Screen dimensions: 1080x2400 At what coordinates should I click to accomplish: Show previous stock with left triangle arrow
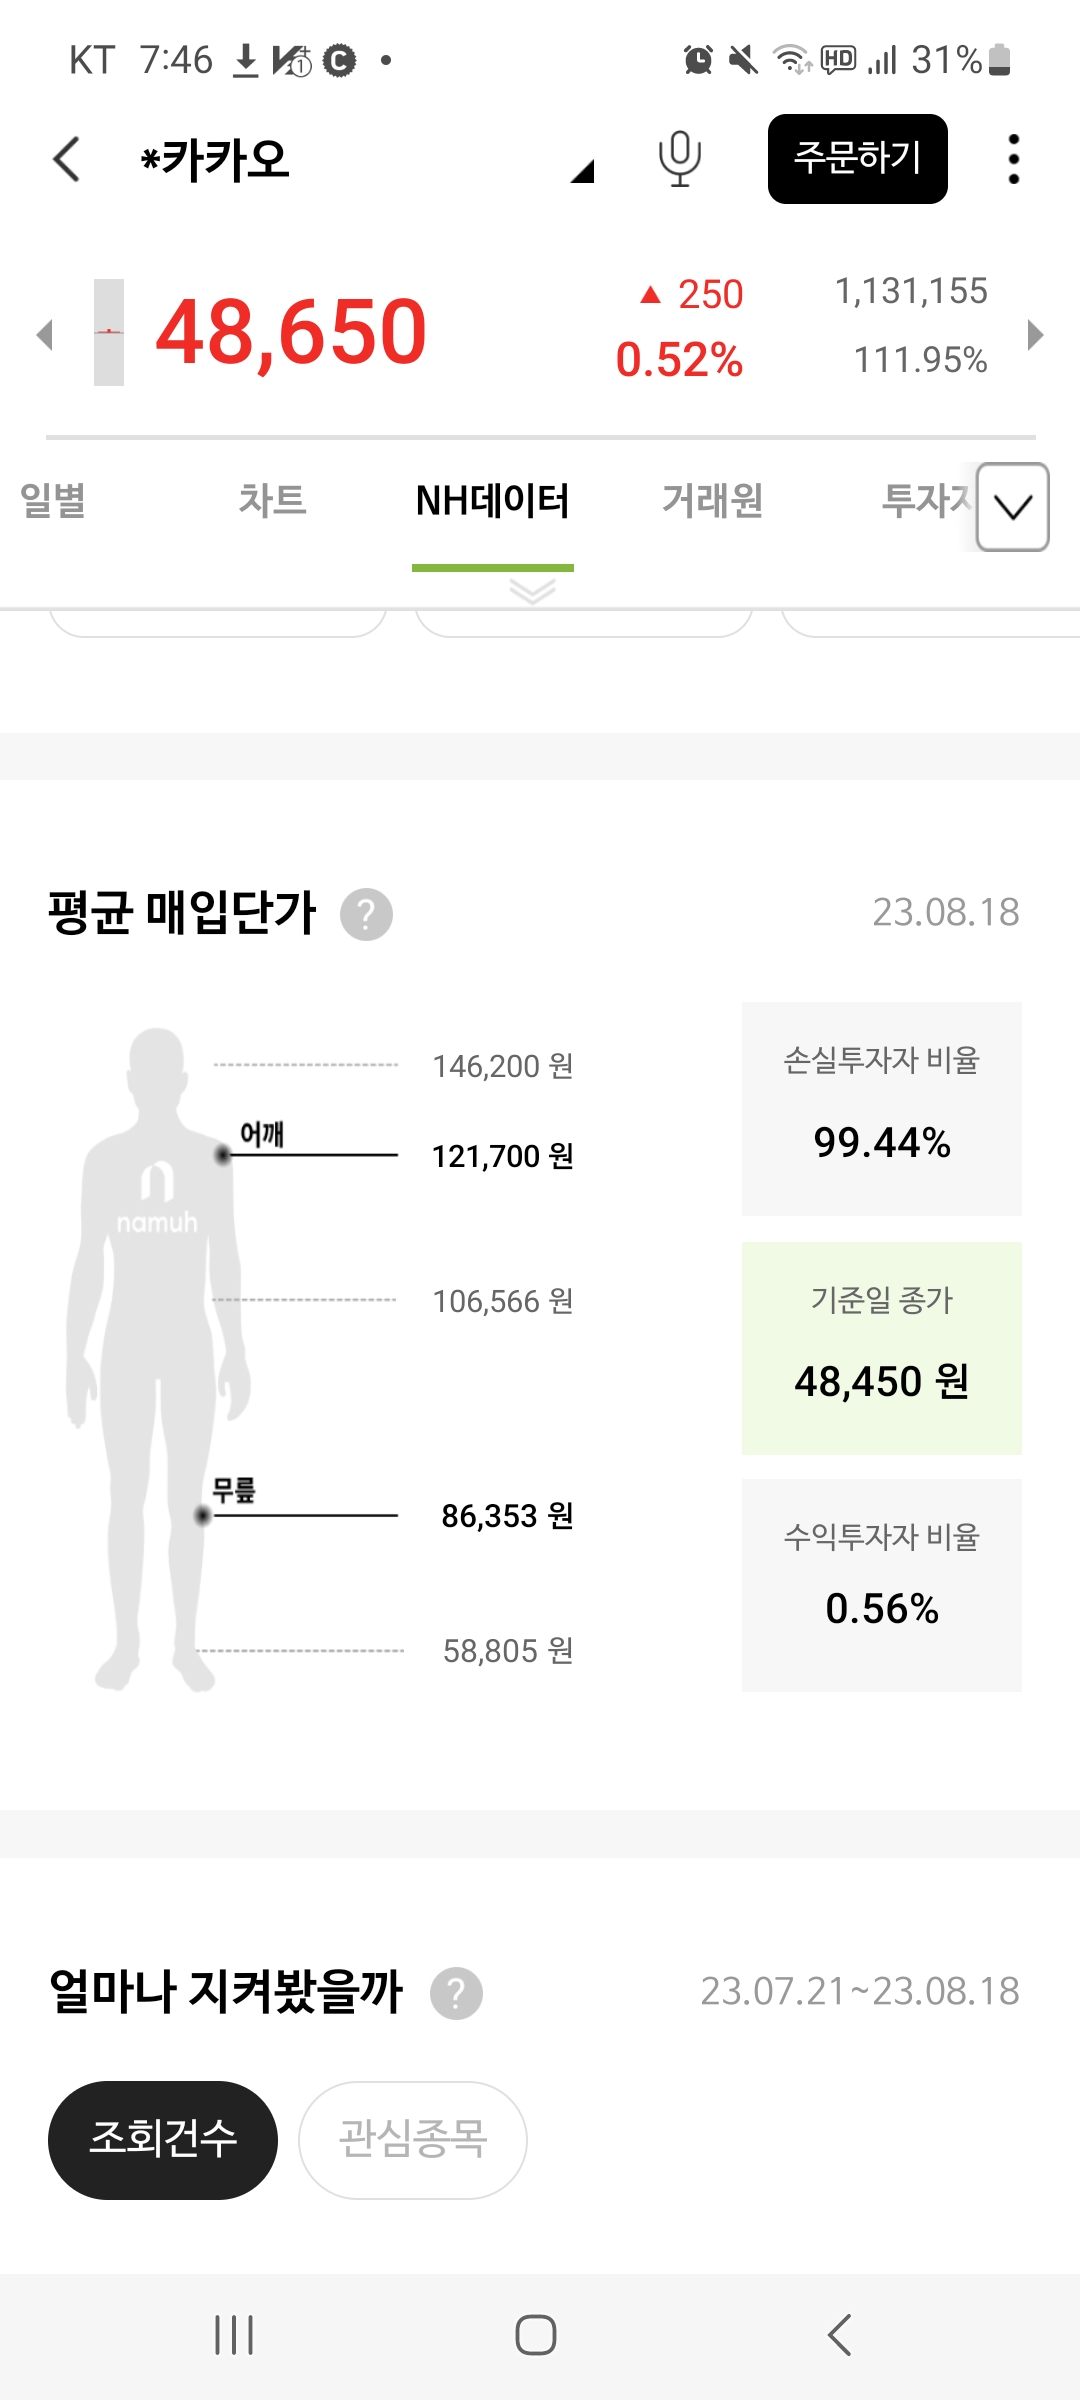click(x=44, y=334)
